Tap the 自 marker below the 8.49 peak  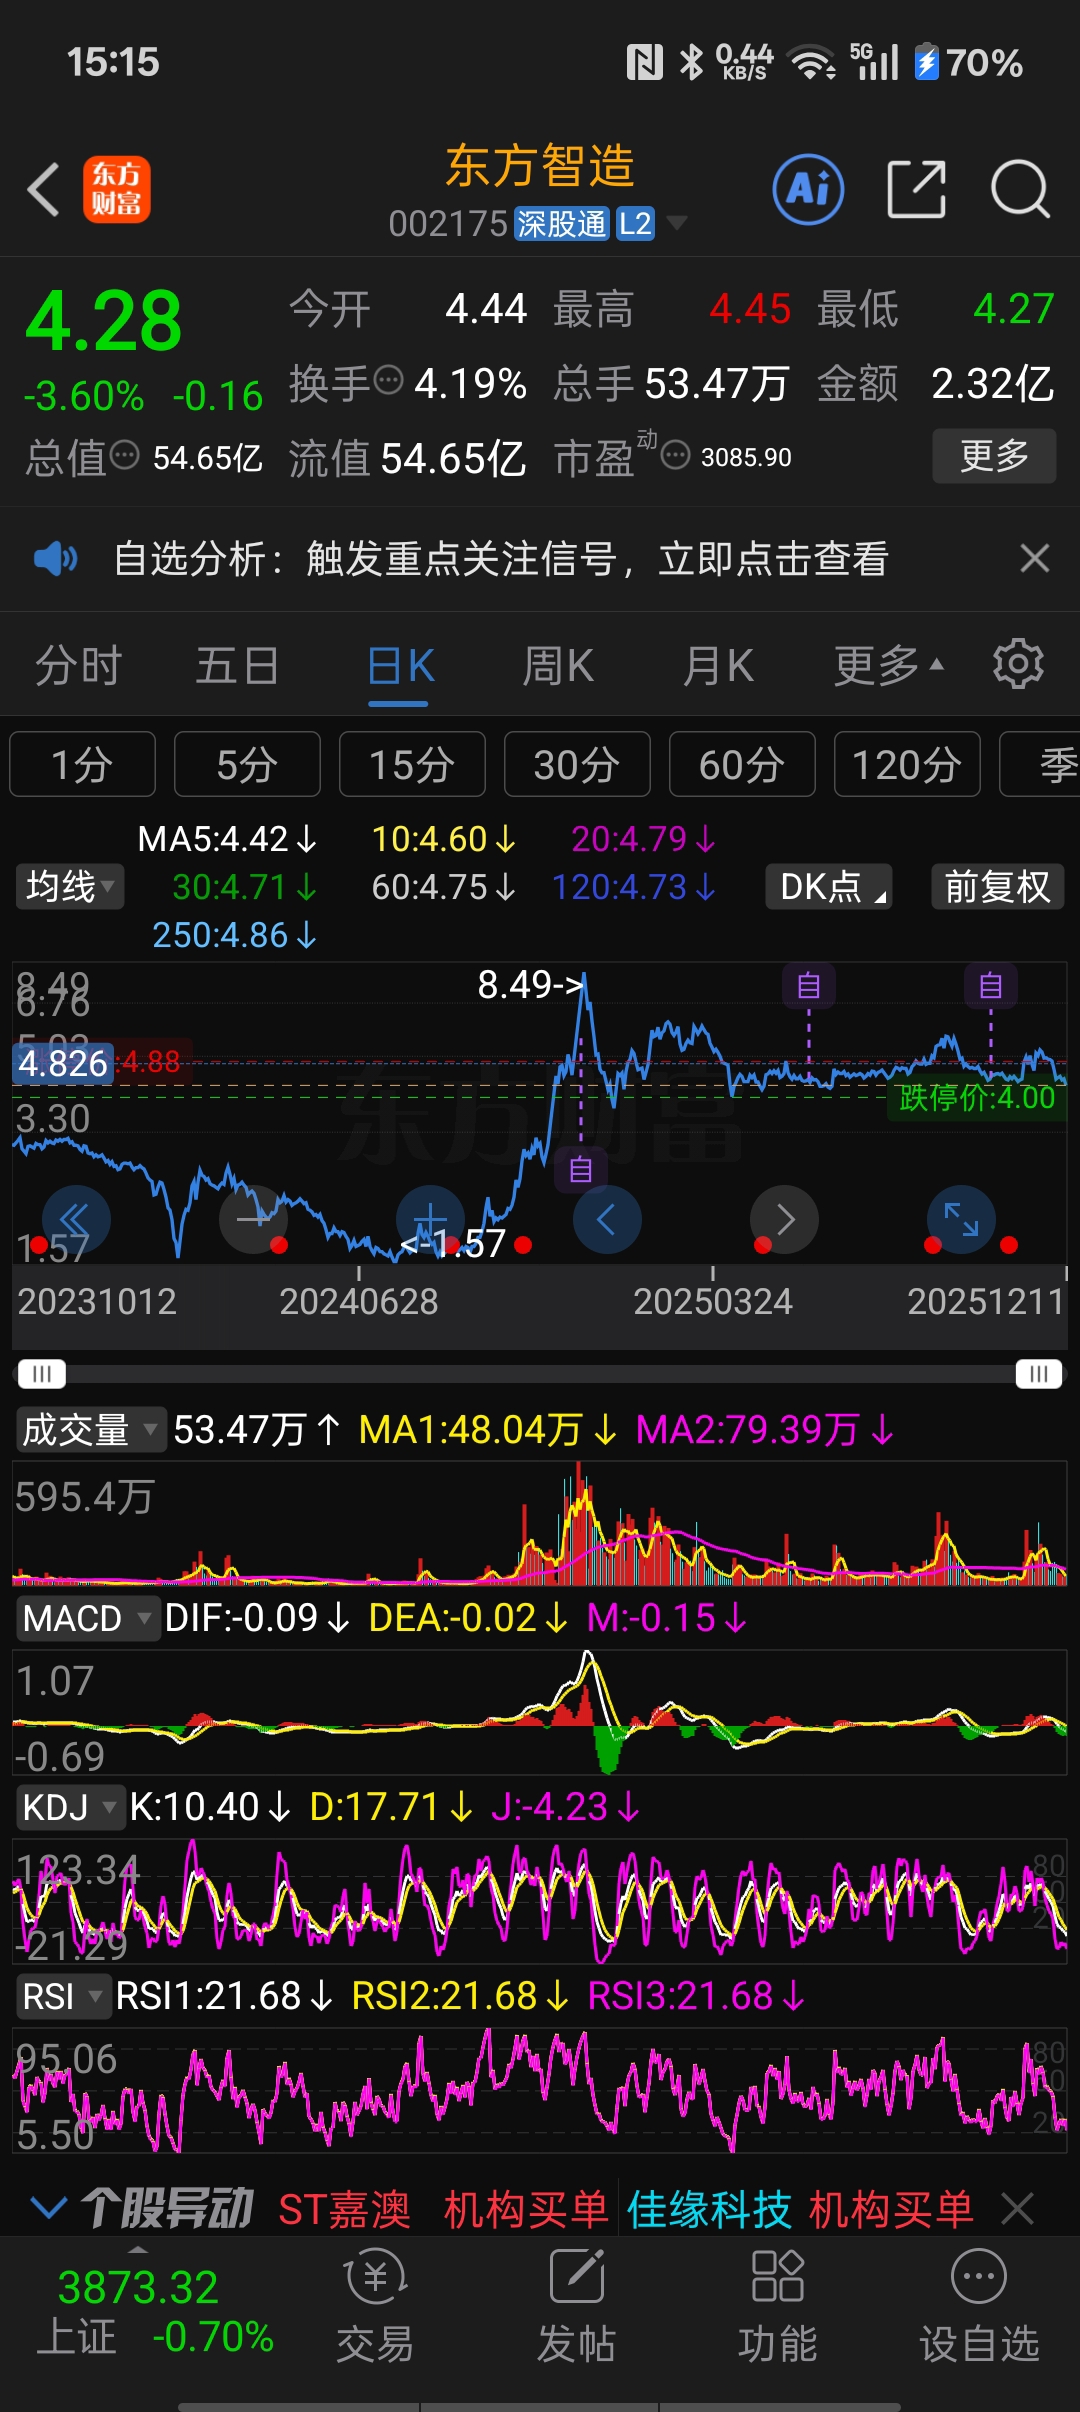tap(581, 1170)
